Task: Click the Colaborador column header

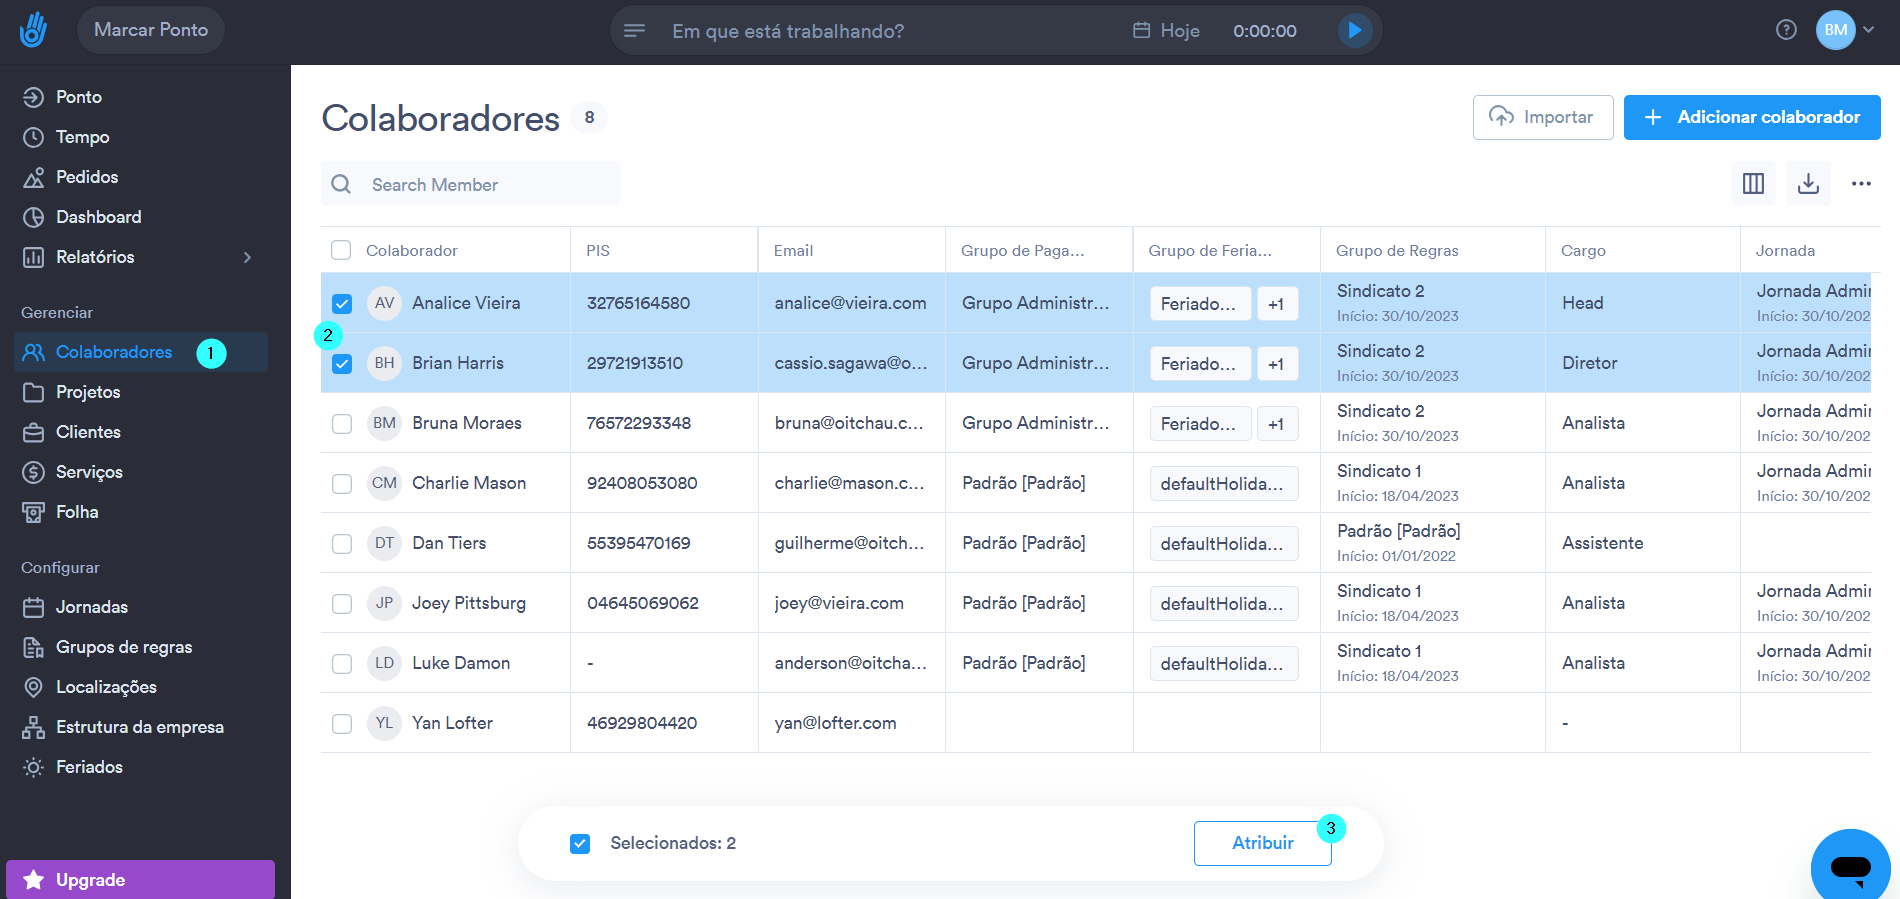Action: click(412, 250)
